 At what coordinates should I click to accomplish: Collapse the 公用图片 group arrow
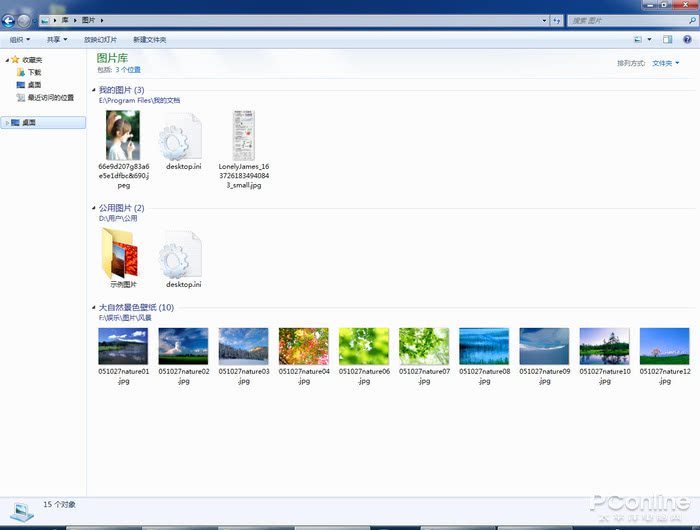click(x=93, y=208)
